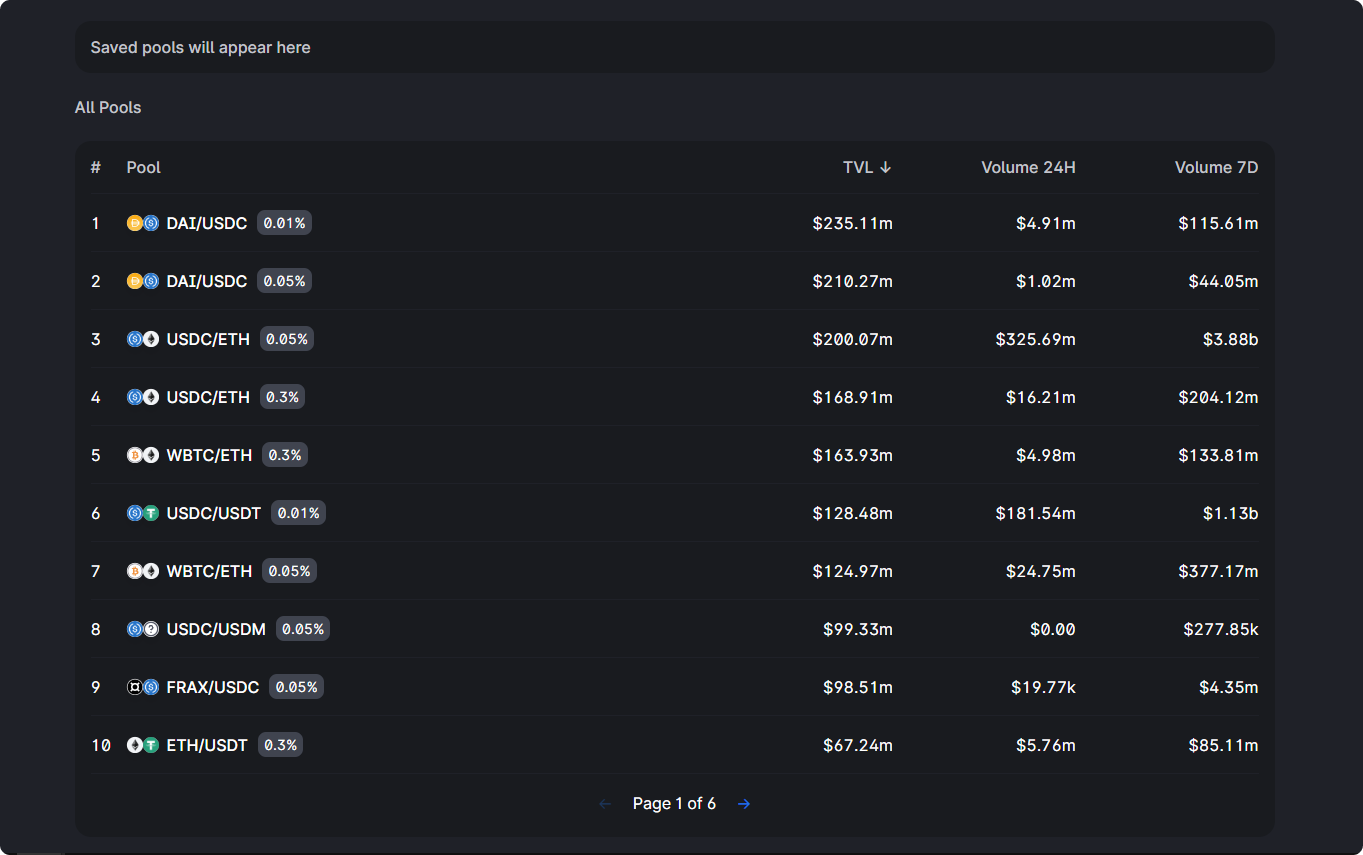Click the previous page left arrow

pyautogui.click(x=604, y=804)
